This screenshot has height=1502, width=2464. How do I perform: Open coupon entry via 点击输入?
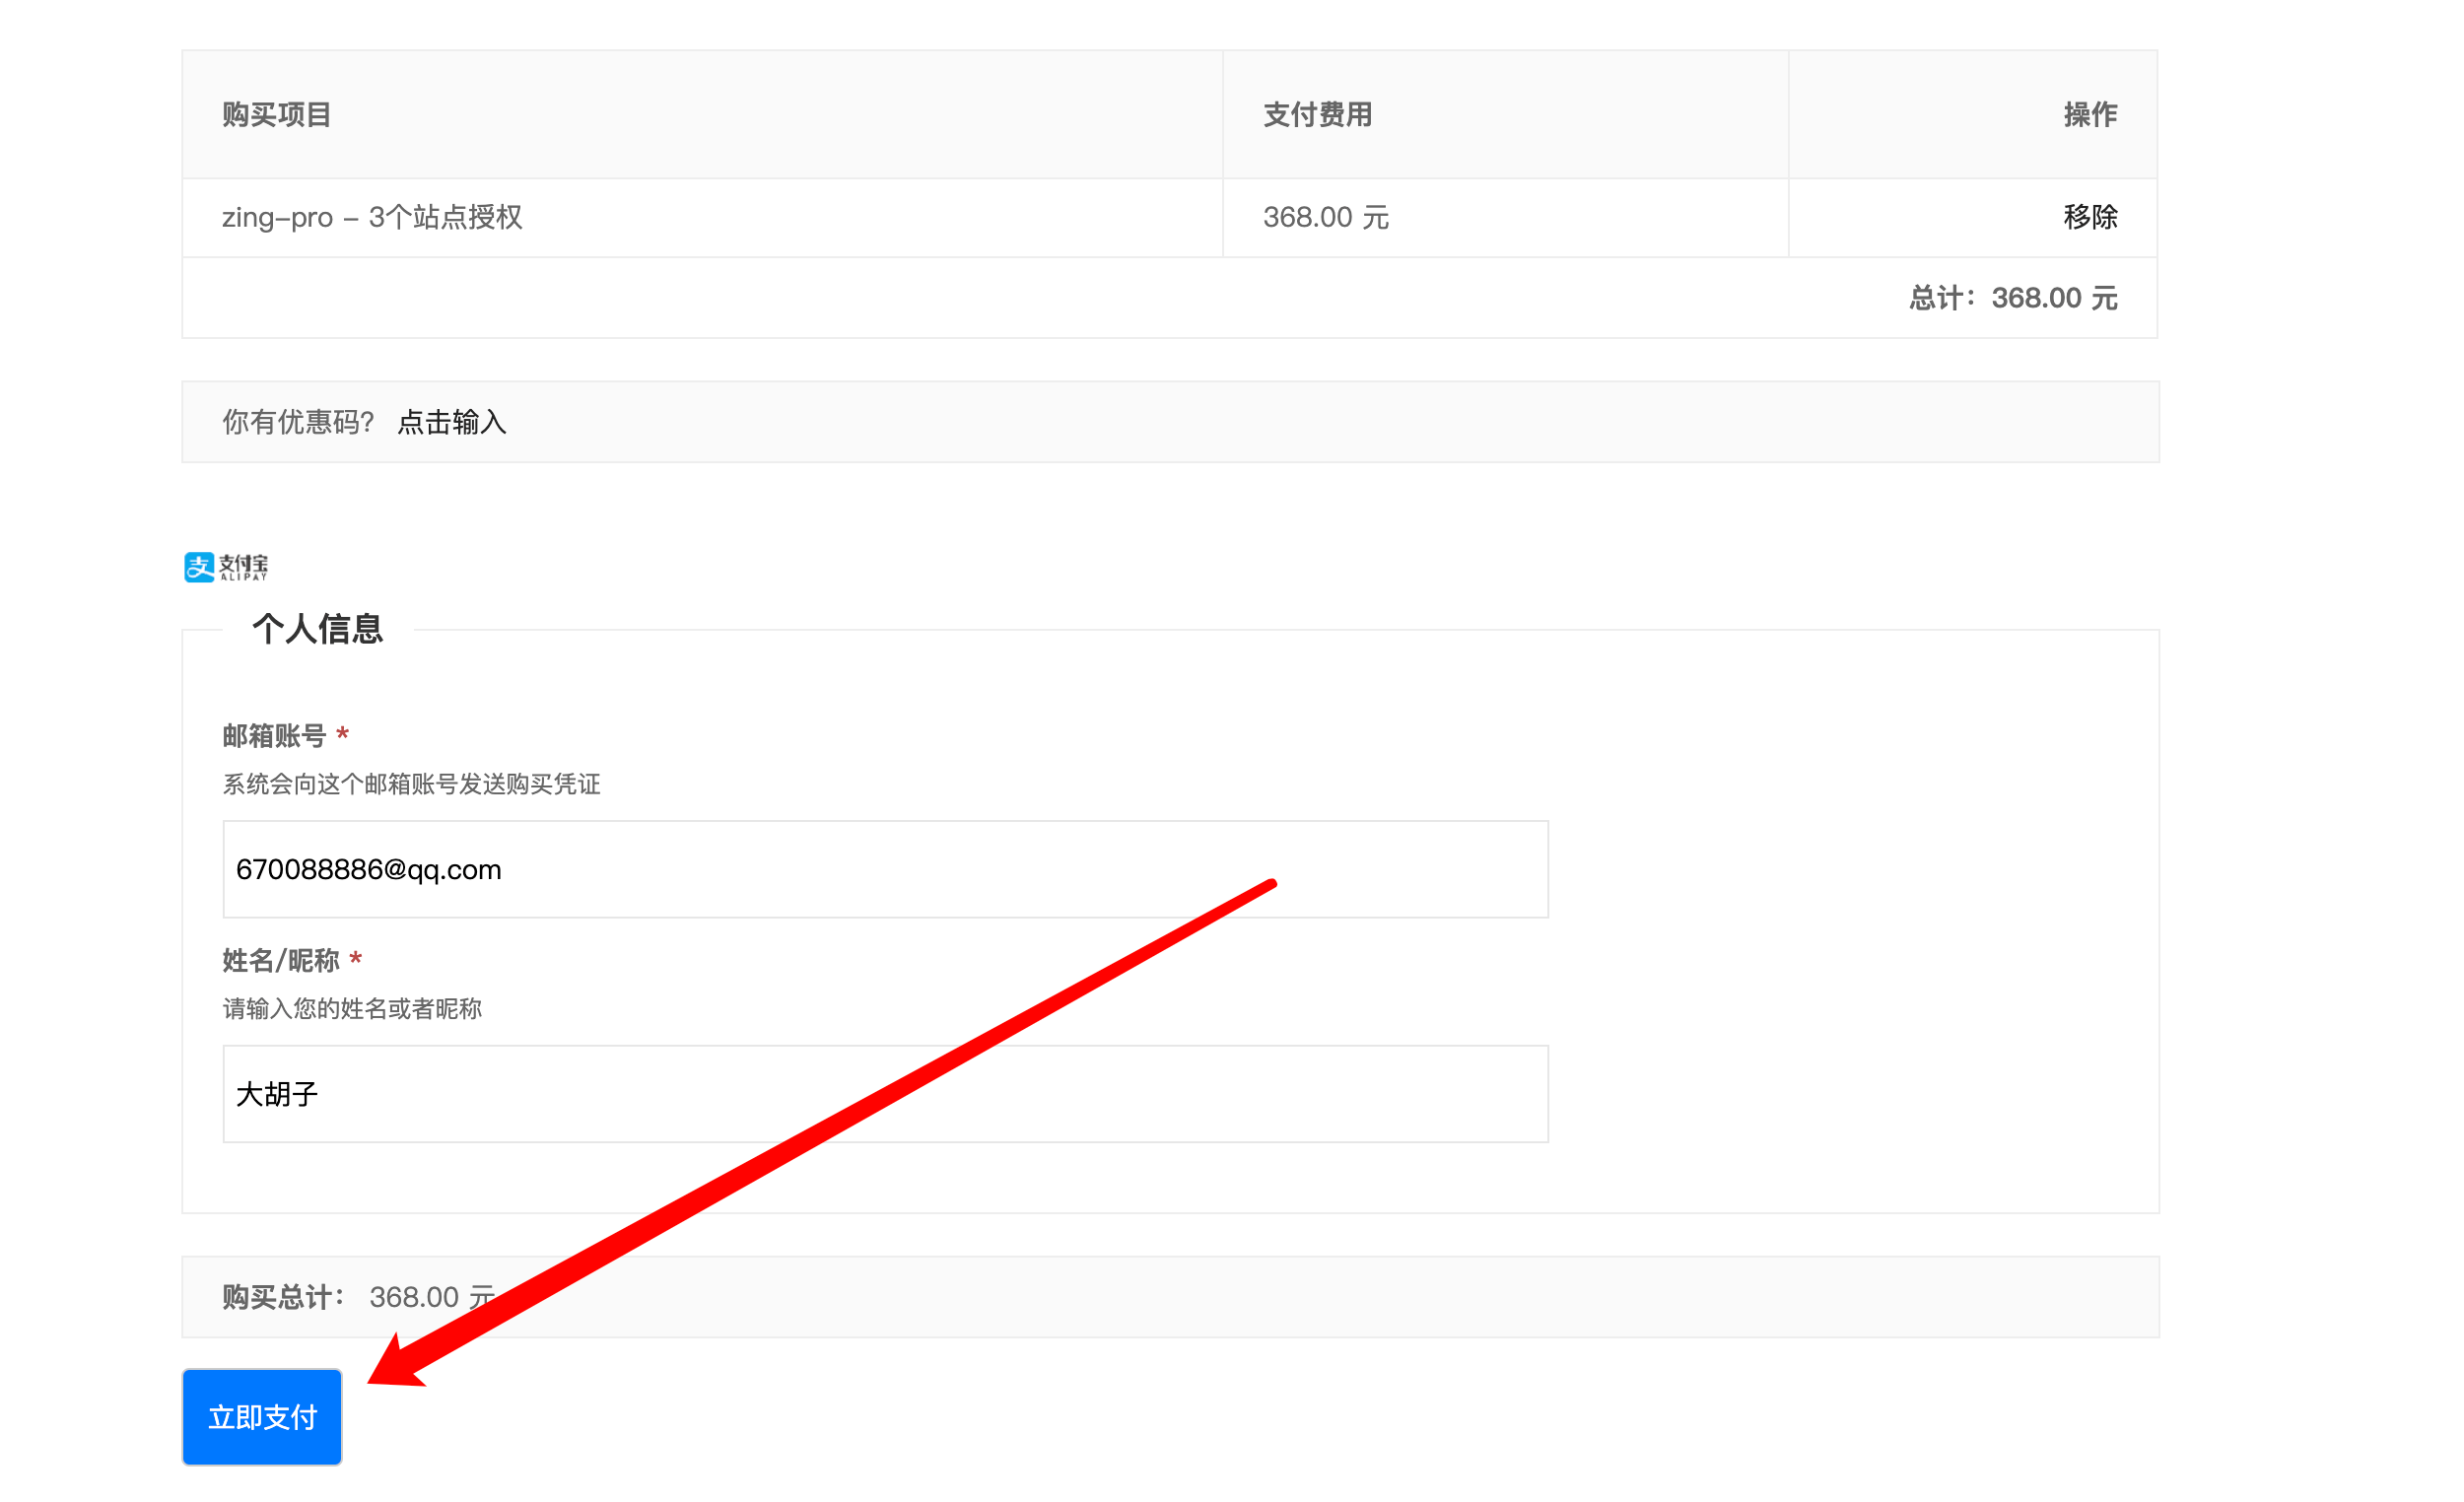452,422
